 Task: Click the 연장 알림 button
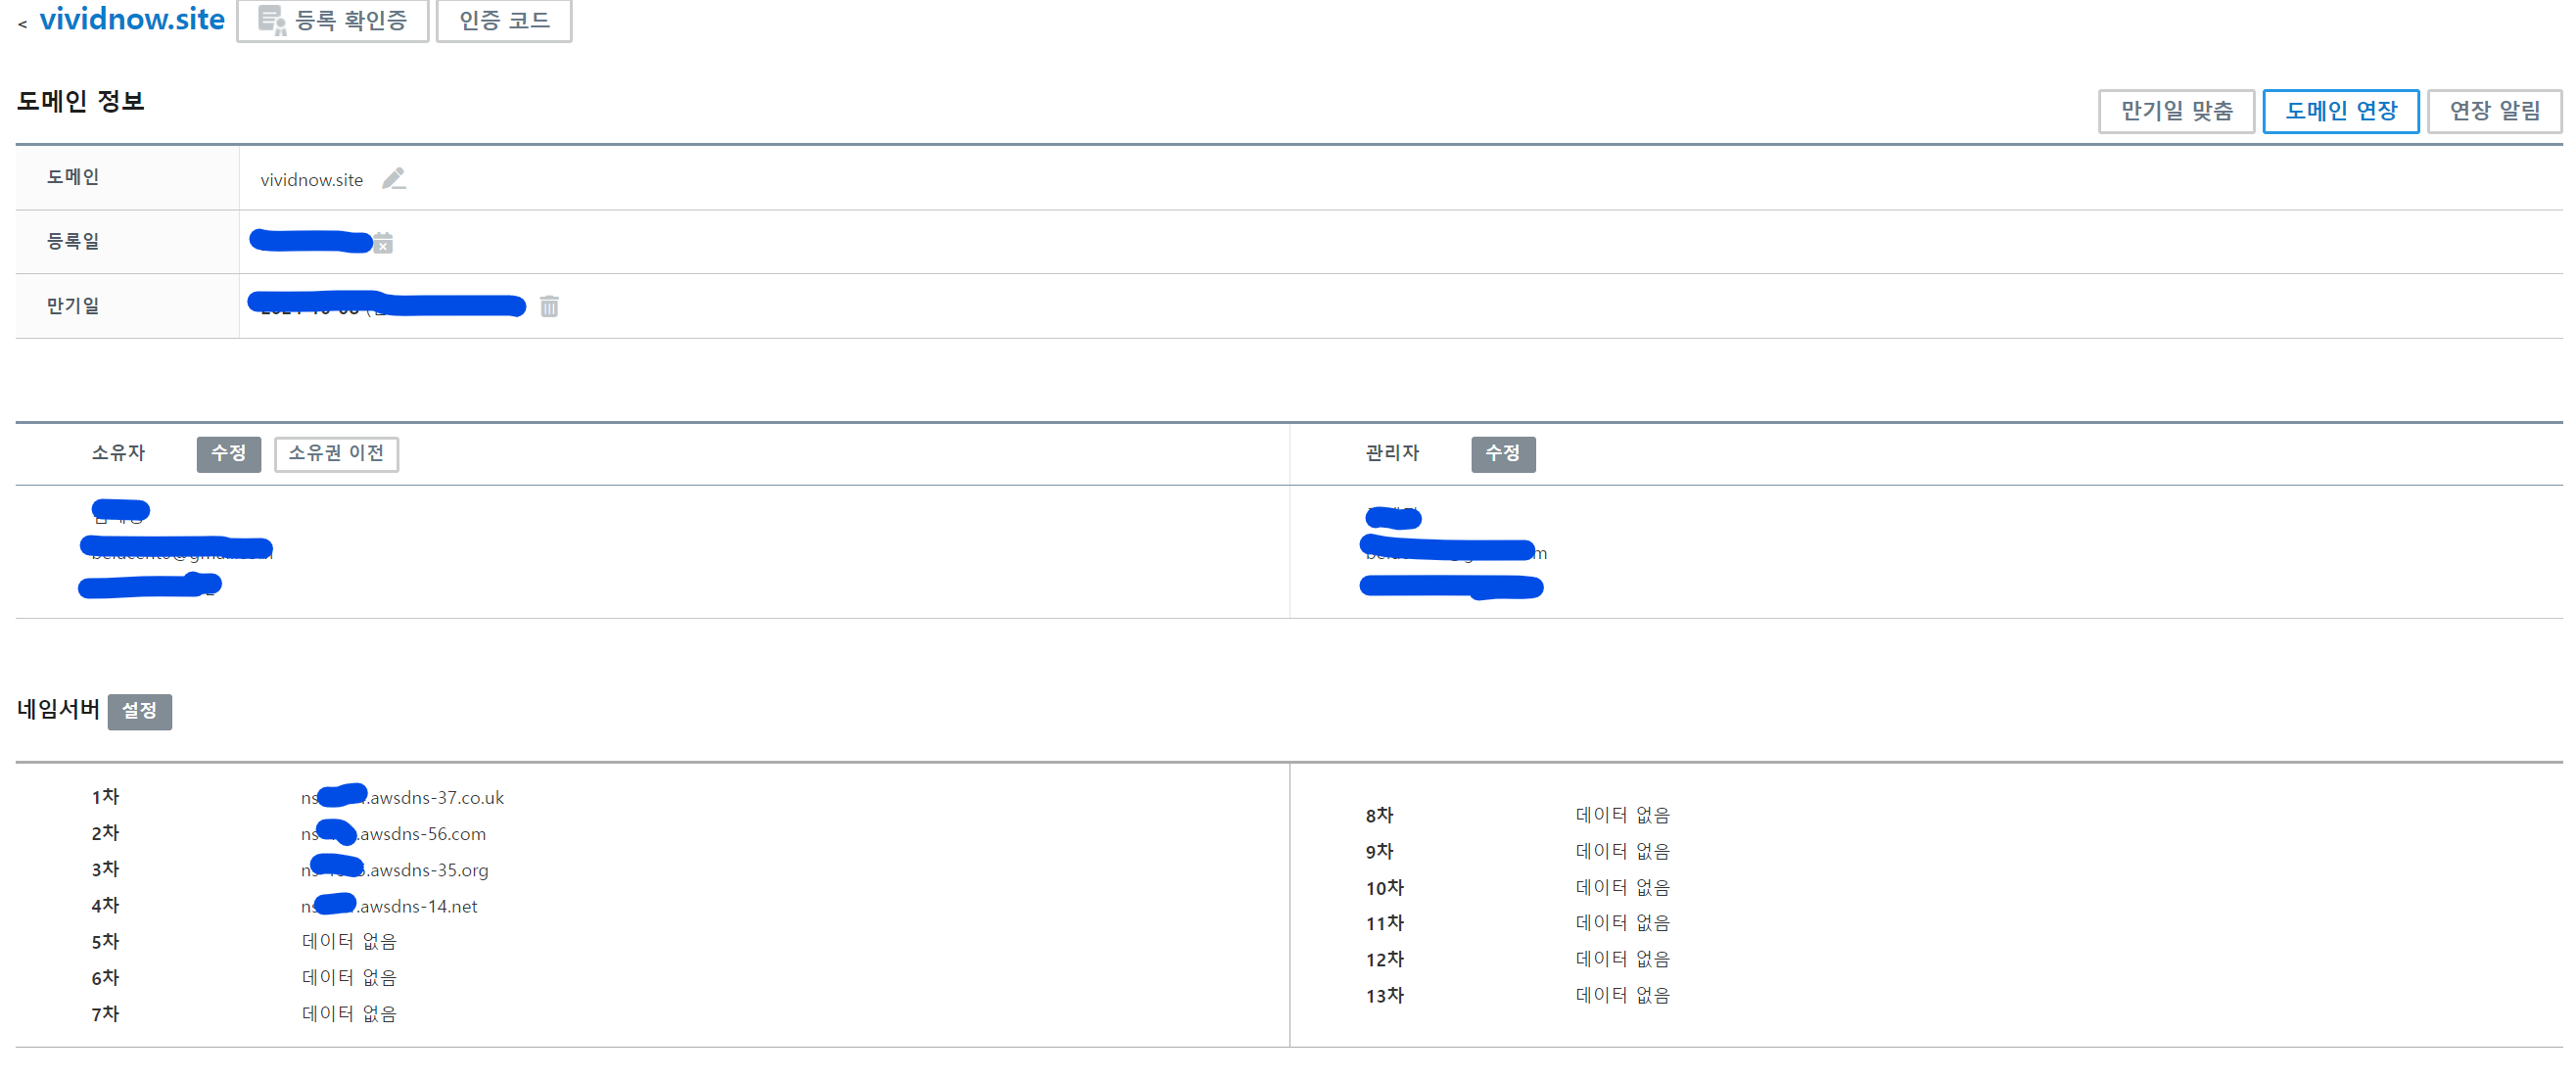[2493, 111]
